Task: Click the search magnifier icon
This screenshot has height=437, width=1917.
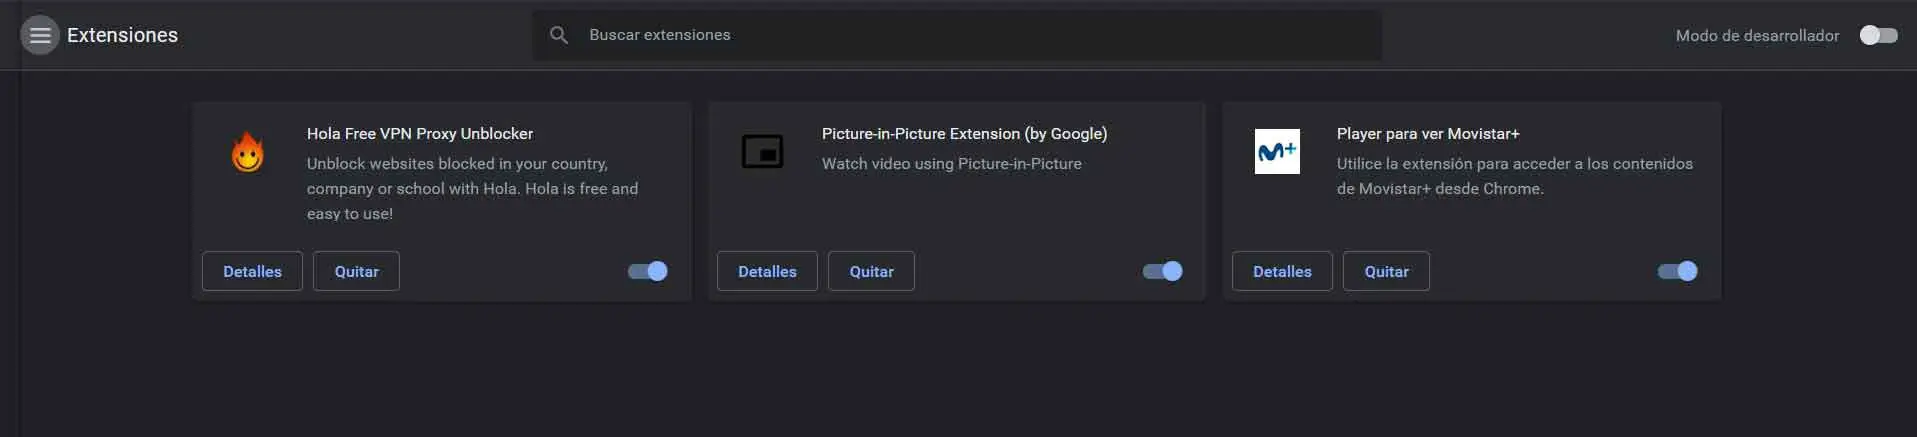Action: [559, 35]
